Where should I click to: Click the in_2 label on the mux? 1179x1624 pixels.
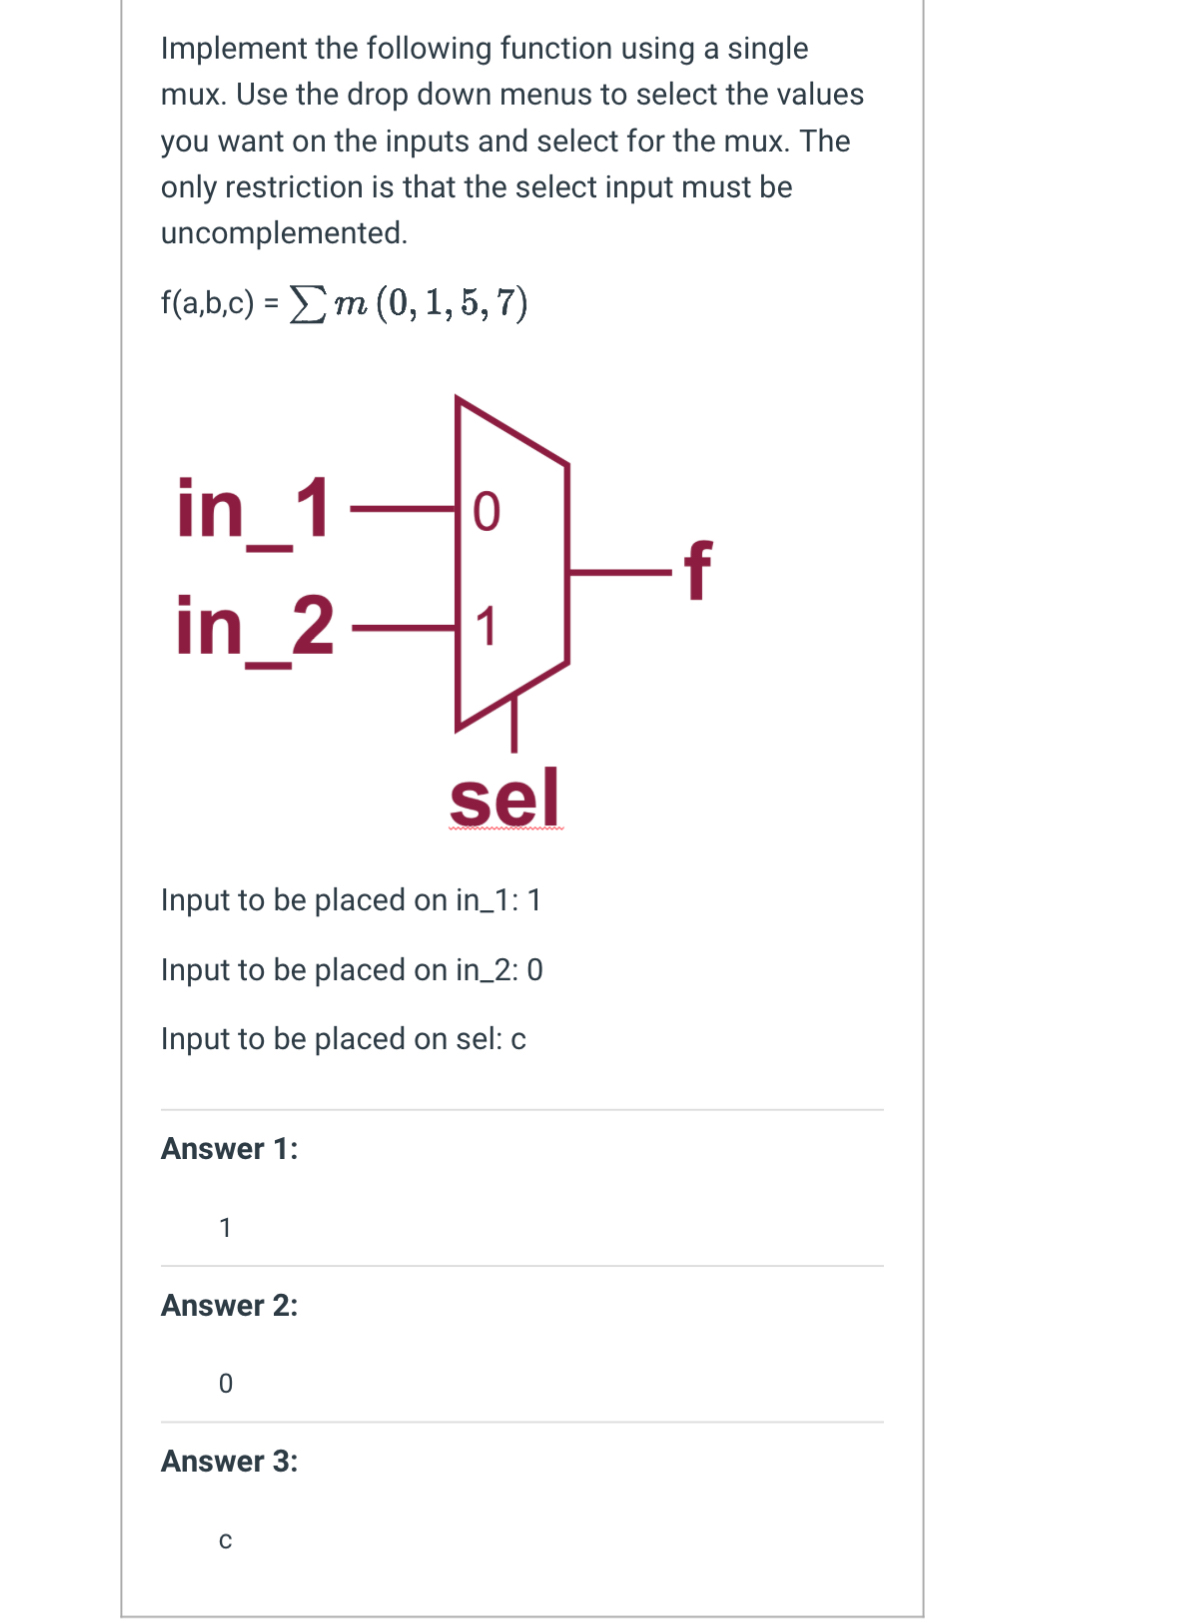pos(254,628)
